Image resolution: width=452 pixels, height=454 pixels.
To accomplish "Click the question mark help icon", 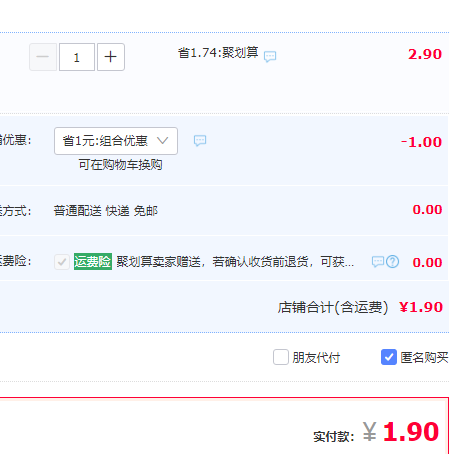I will click(392, 262).
